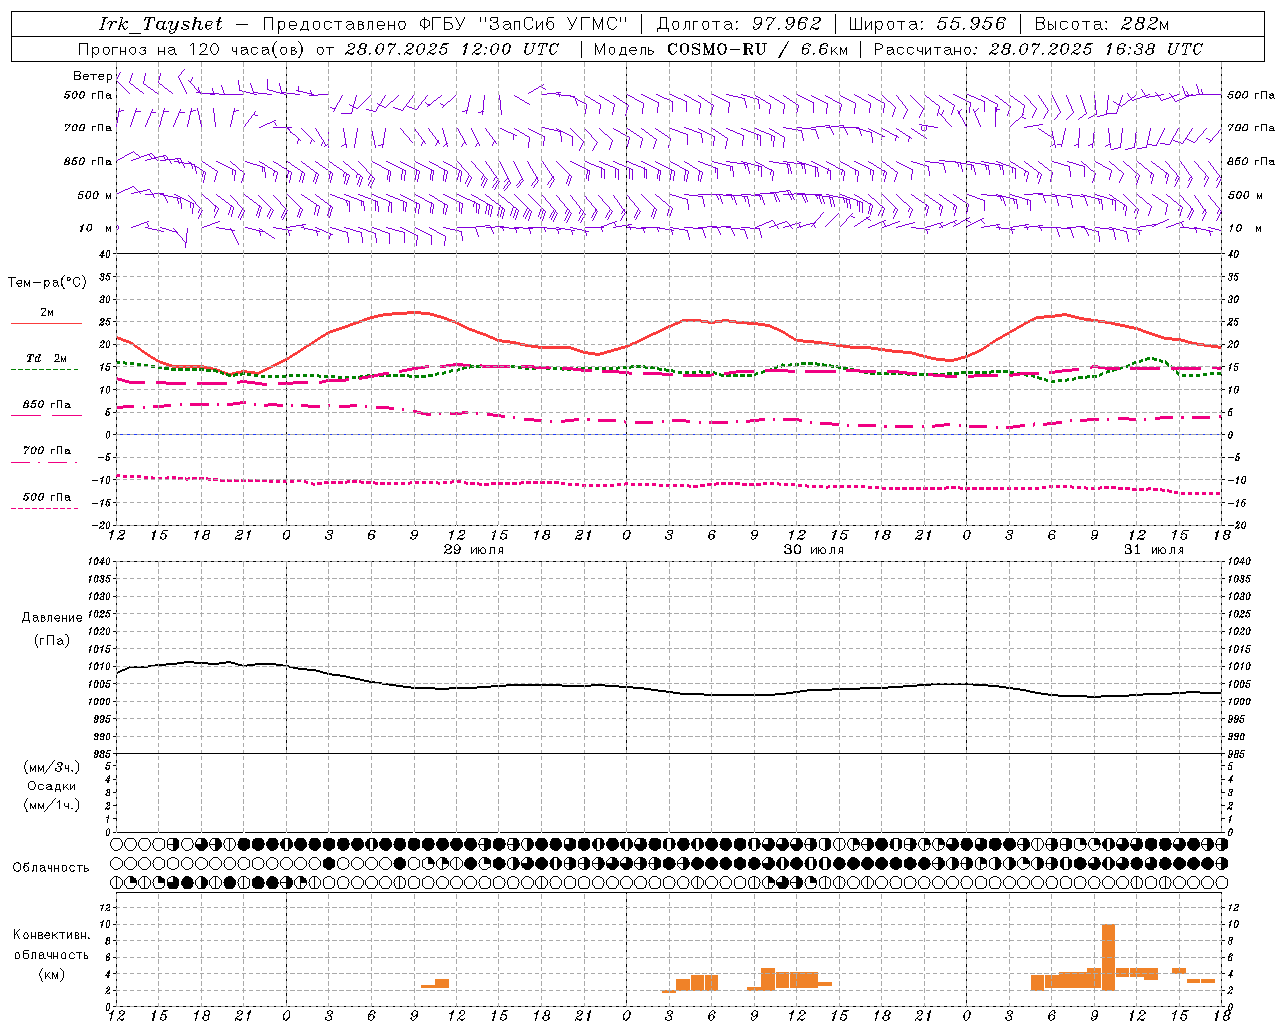Click the latitude value Широта: 55.956
This screenshot has width=1280, height=1024.
click(927, 24)
